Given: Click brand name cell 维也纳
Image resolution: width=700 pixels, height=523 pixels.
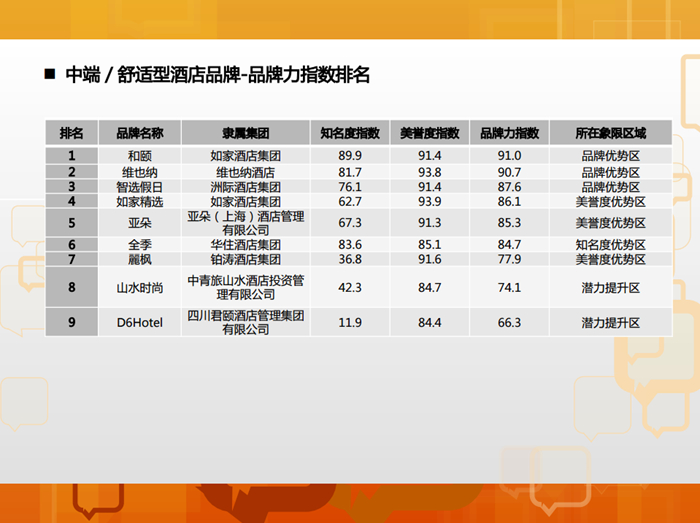Looking at the screenshot, I should coord(140,172).
